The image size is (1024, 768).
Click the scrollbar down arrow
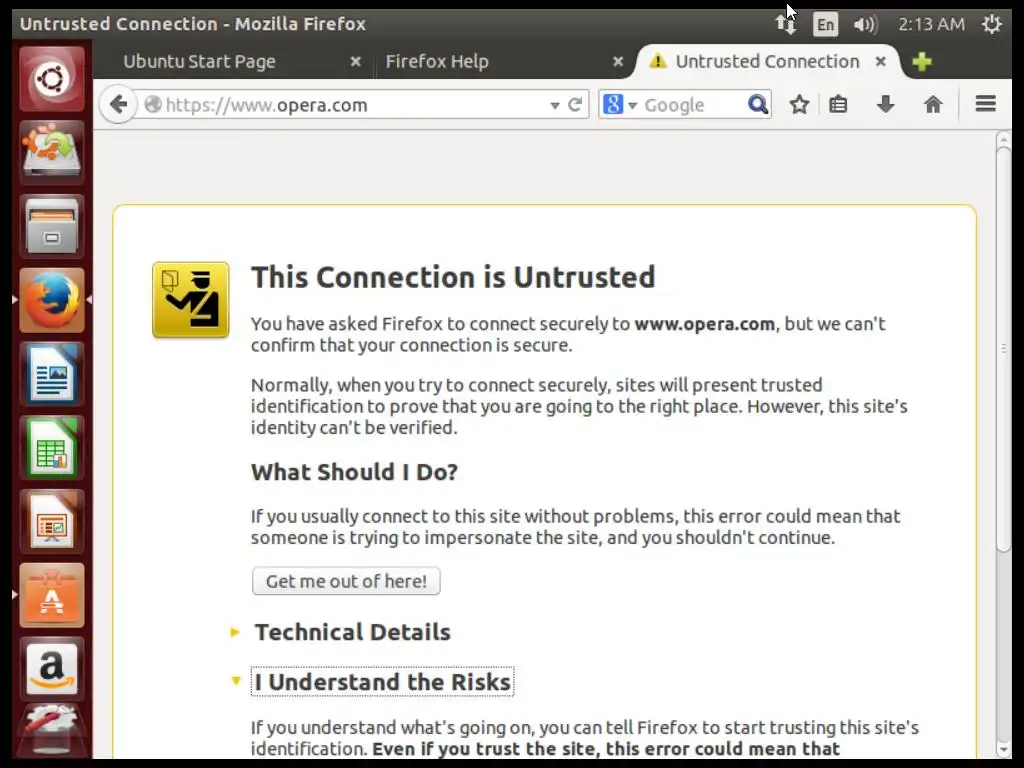pyautogui.click(x=1004, y=750)
